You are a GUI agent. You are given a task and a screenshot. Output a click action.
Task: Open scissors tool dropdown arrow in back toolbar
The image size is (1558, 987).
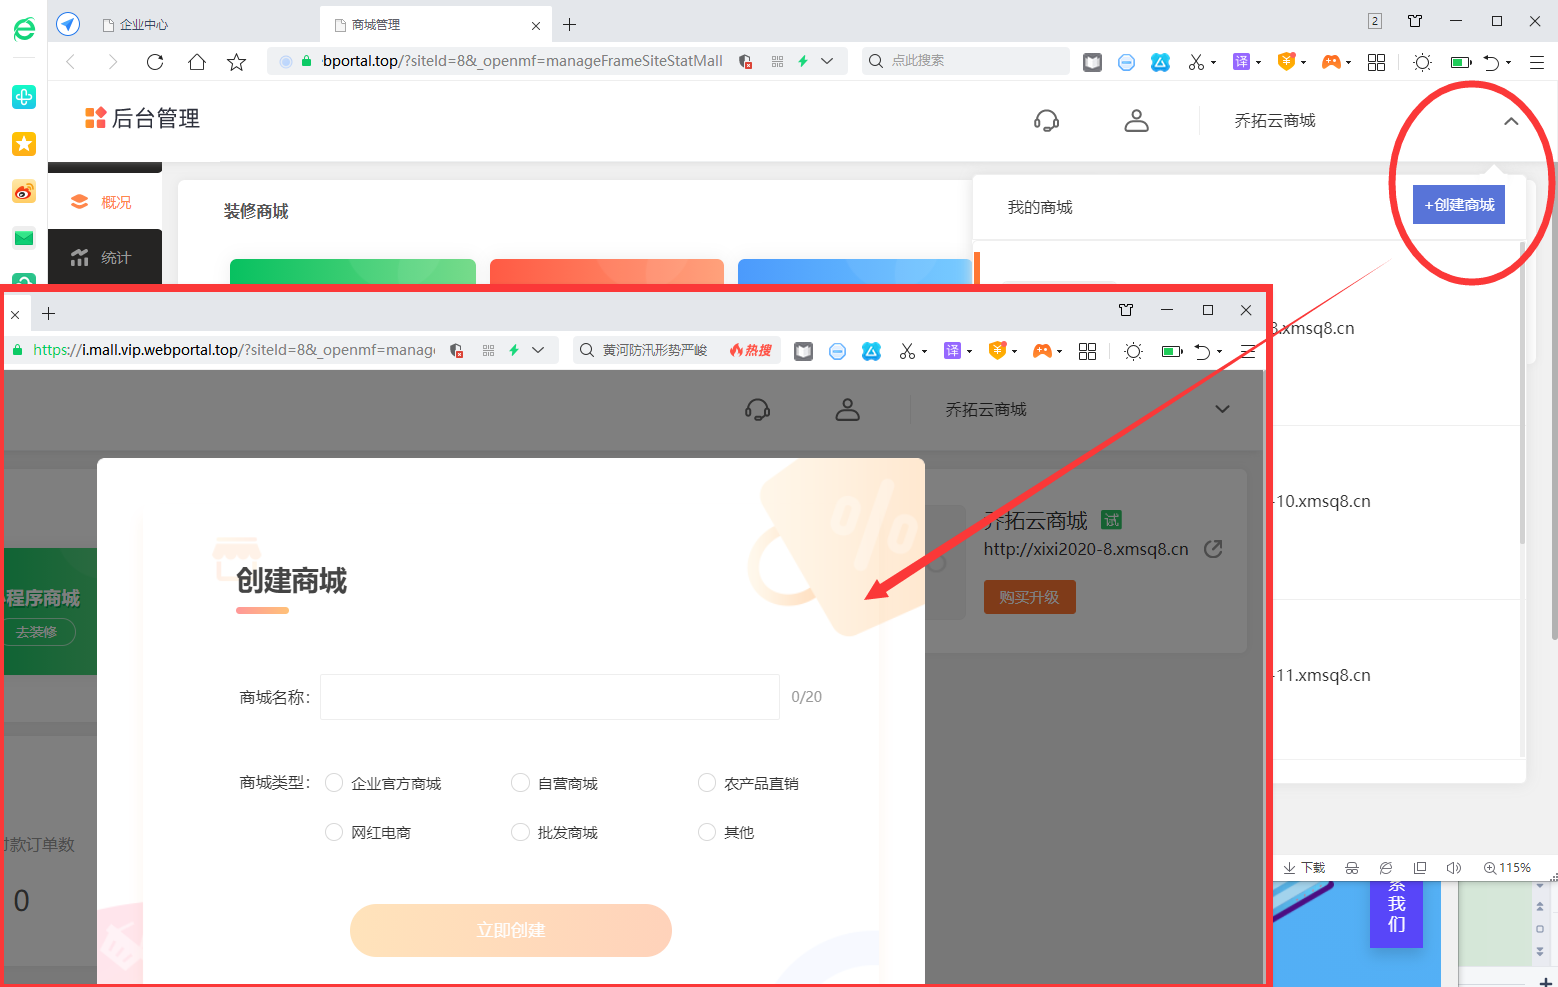pos(1214,63)
